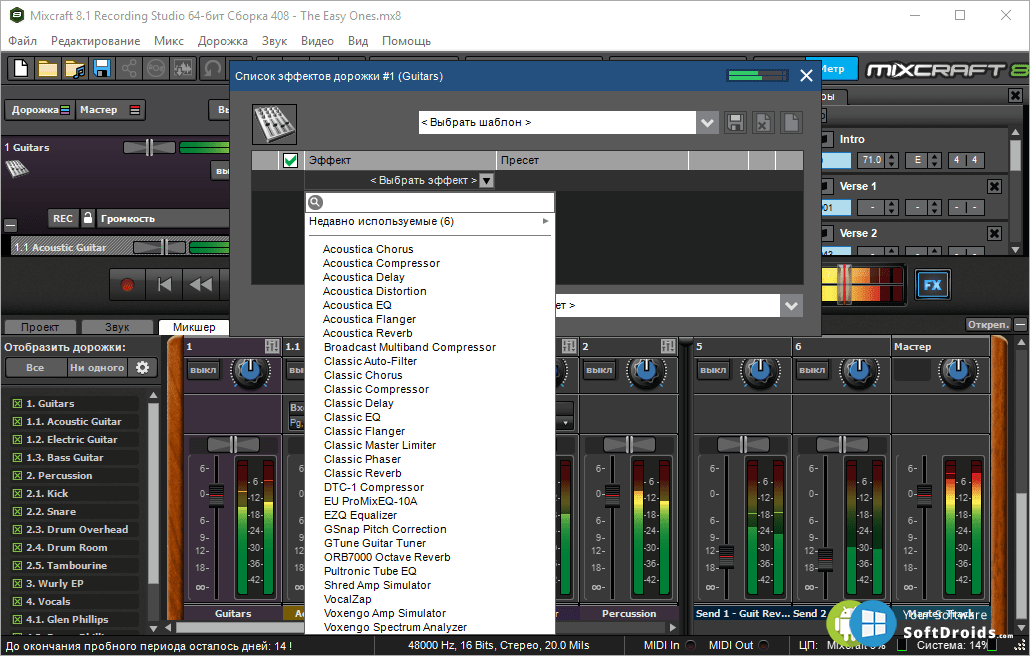This screenshot has width=1030, height=656.
Task: Toggle visibility of 4. Vocals
Action: click(17, 601)
